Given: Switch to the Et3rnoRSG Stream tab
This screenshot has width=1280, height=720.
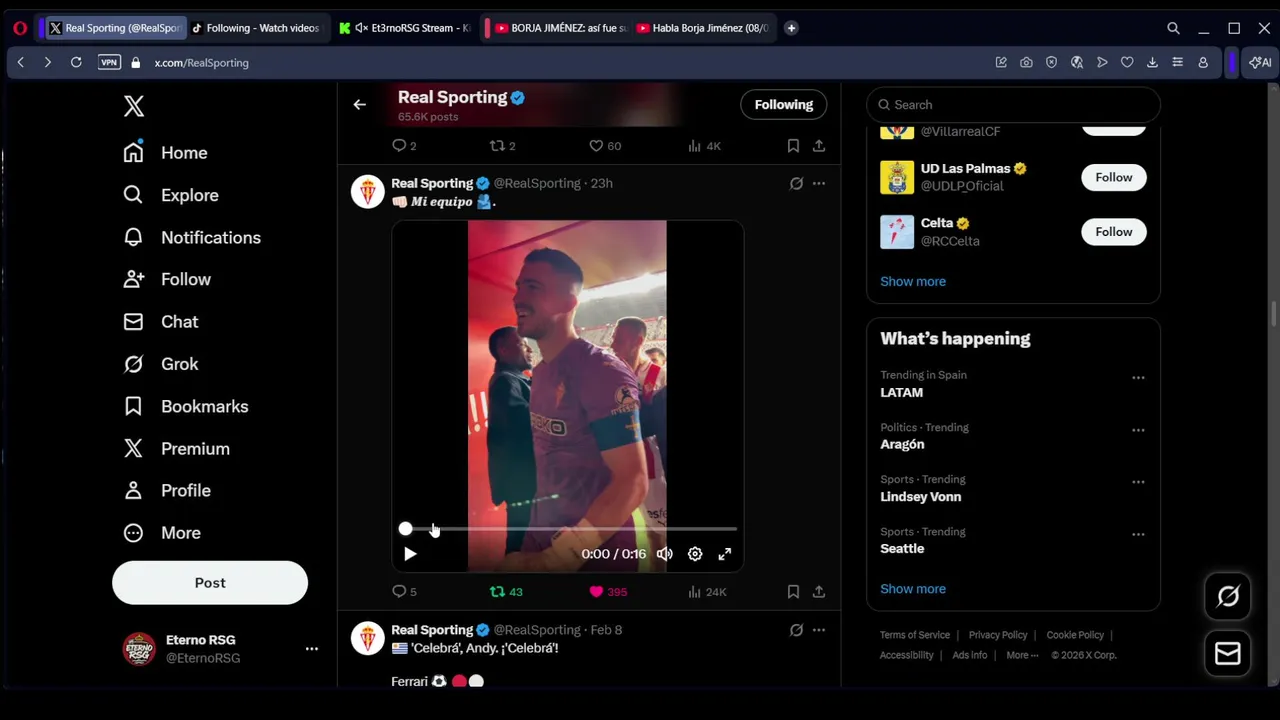Looking at the screenshot, I should click(405, 28).
